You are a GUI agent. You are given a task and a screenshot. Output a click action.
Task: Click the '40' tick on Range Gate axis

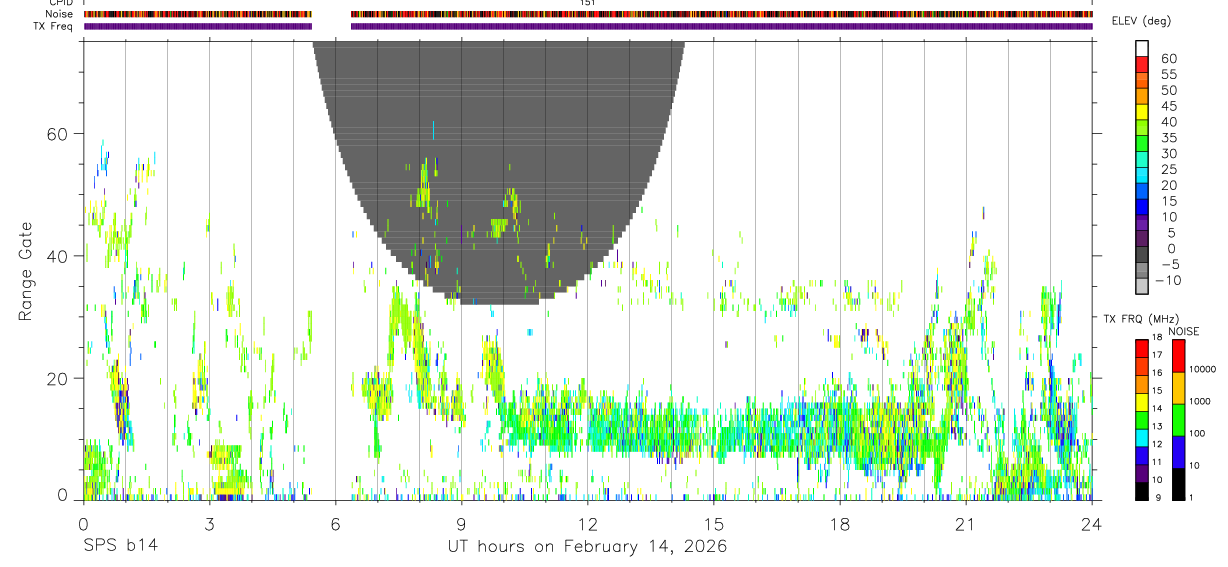[59, 256]
